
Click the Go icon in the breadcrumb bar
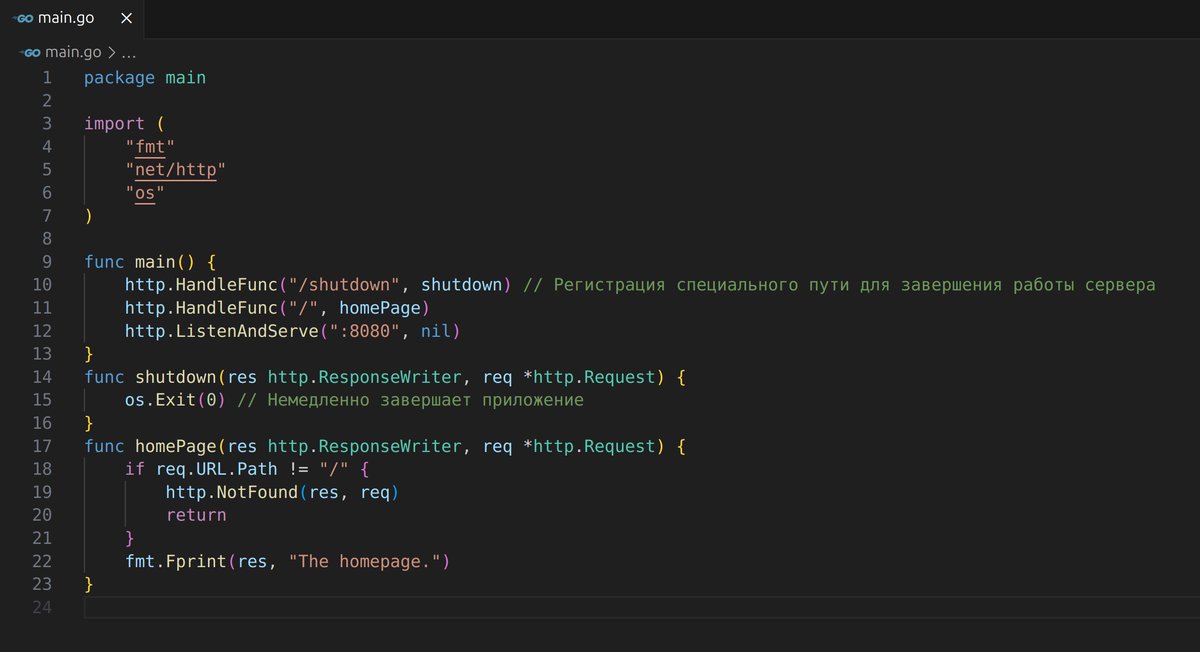tap(30, 53)
